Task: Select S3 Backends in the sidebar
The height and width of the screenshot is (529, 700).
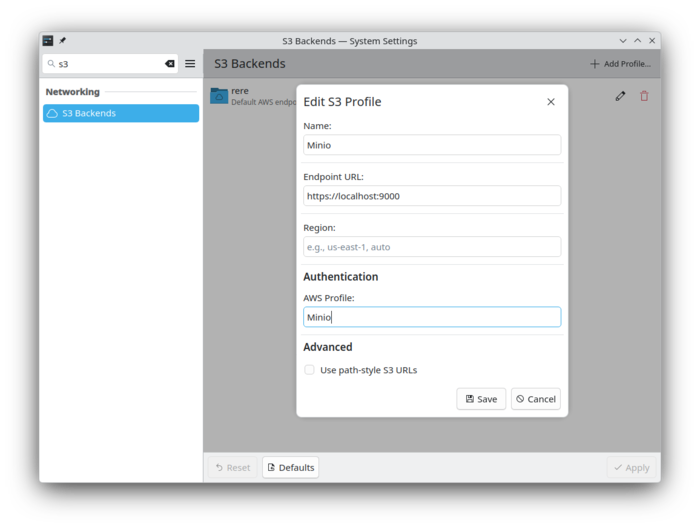Action: click(121, 114)
